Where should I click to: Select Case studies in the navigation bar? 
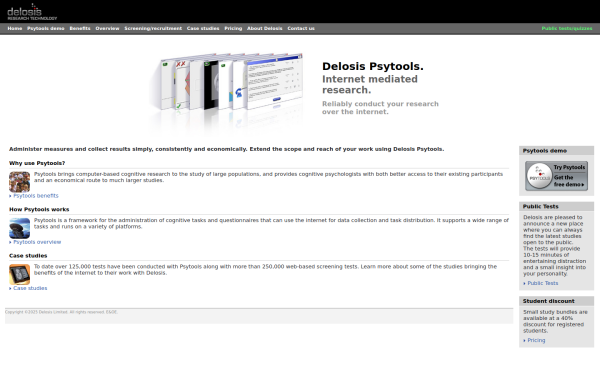coord(203,28)
